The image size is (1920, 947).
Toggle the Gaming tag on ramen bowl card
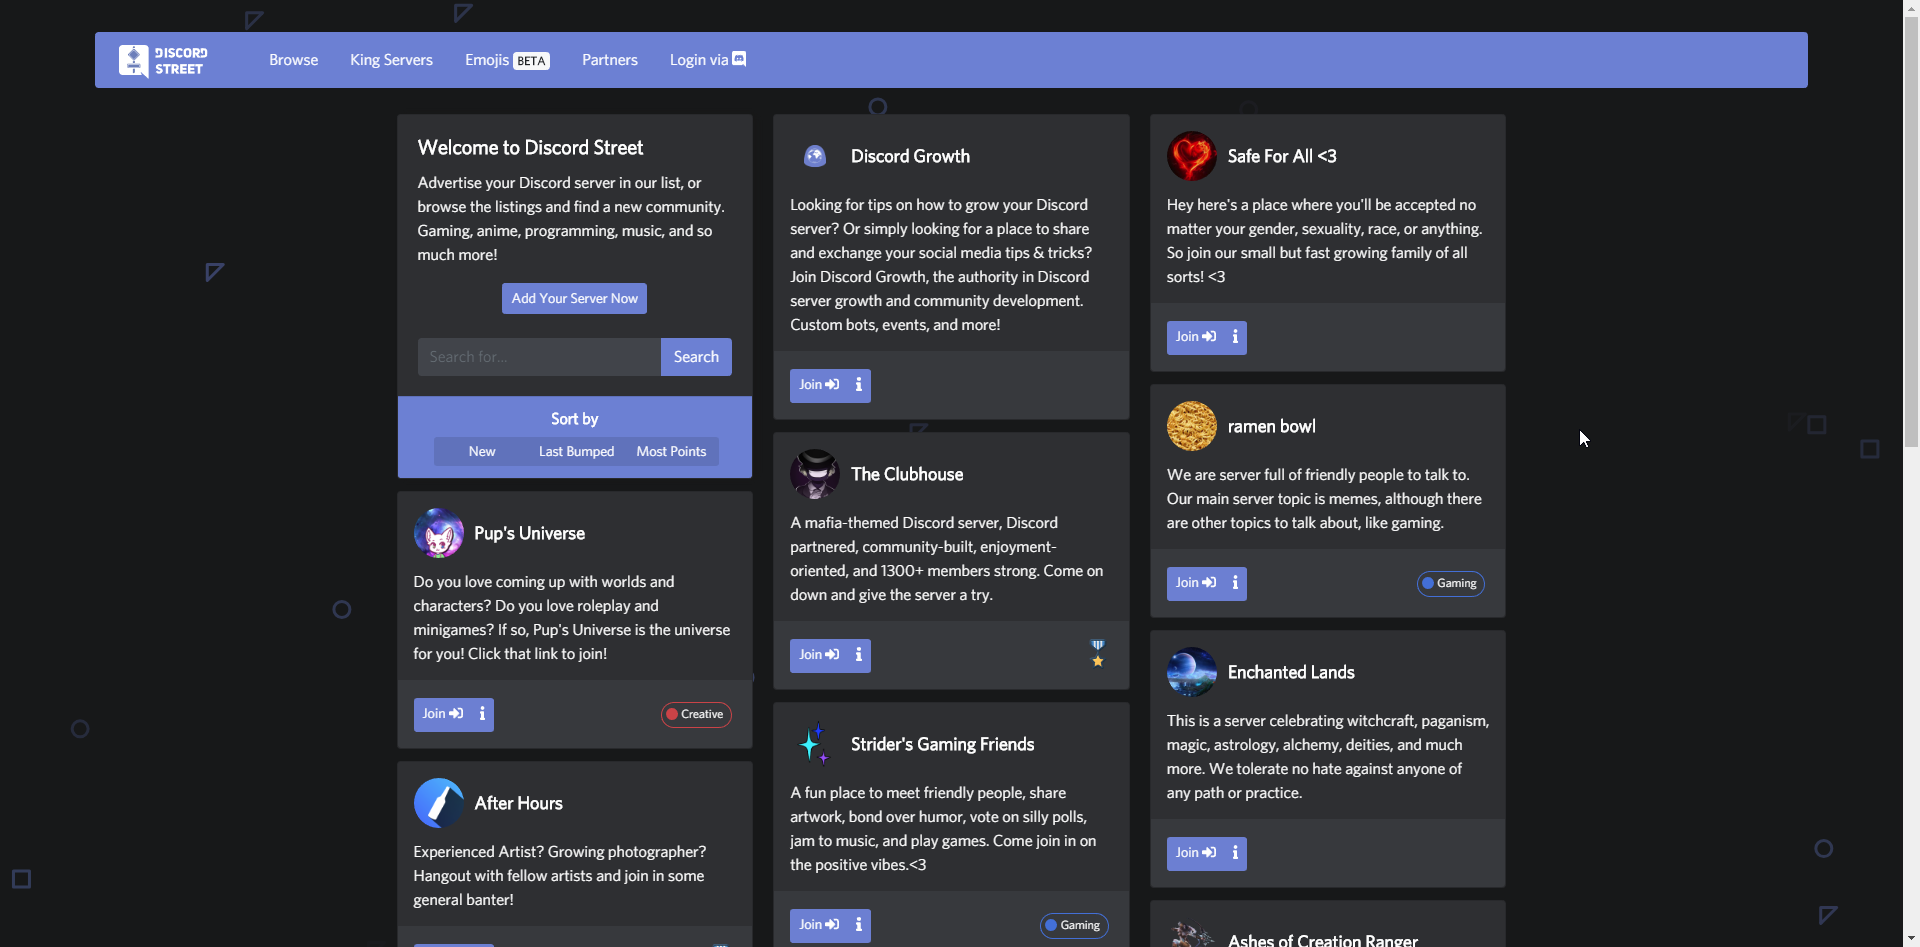click(x=1450, y=583)
